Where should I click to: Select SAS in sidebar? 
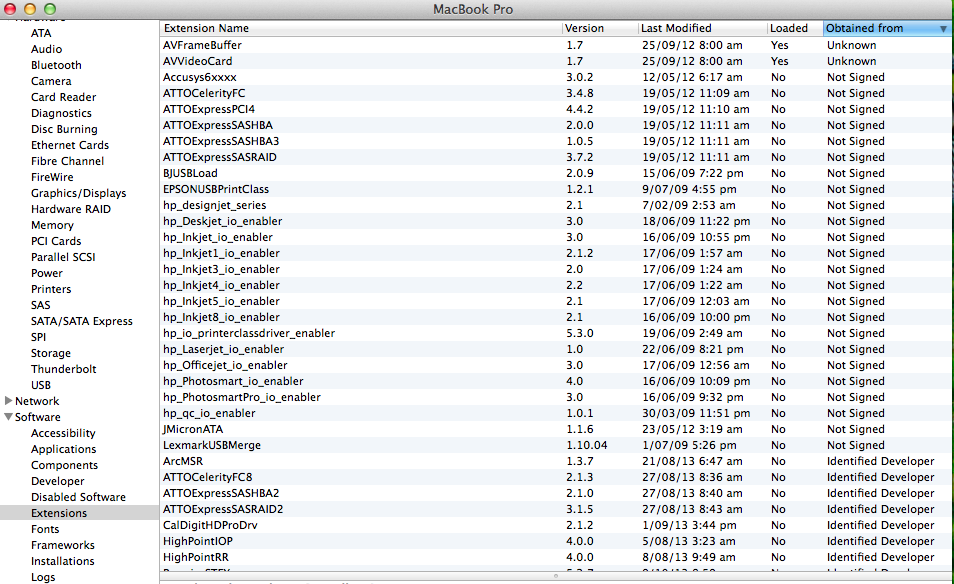click(x=41, y=305)
